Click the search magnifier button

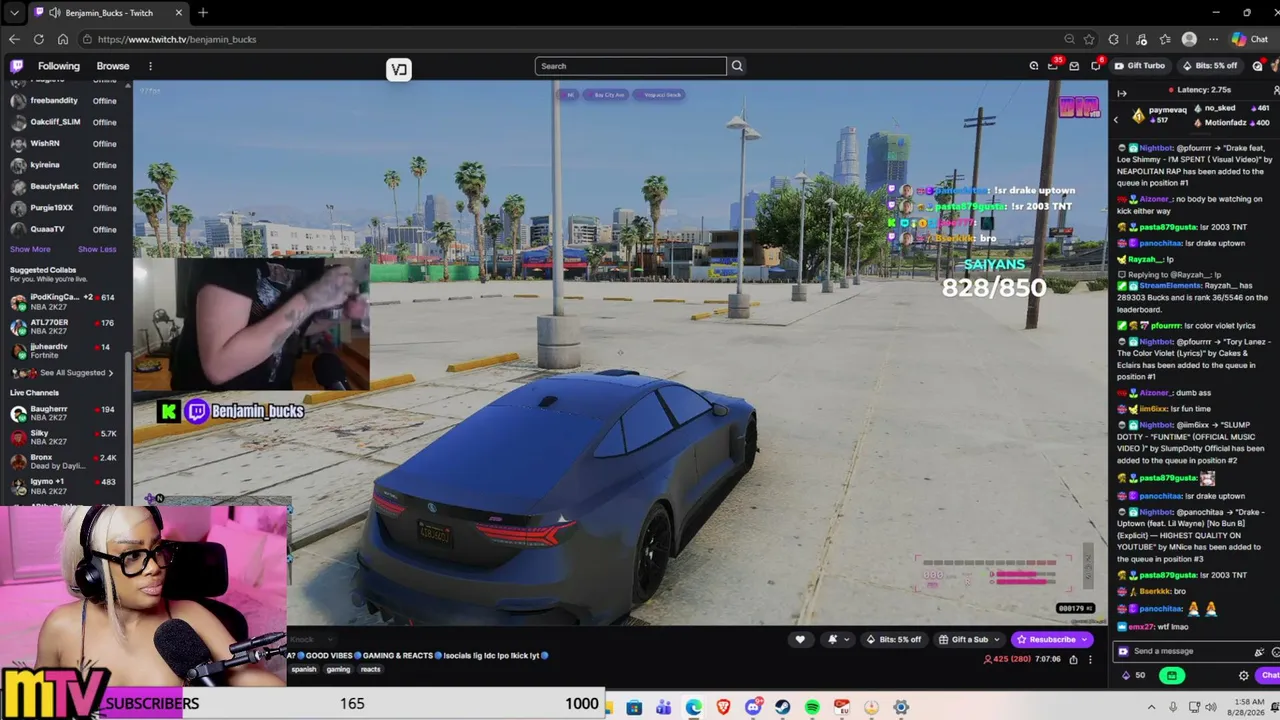737,66
